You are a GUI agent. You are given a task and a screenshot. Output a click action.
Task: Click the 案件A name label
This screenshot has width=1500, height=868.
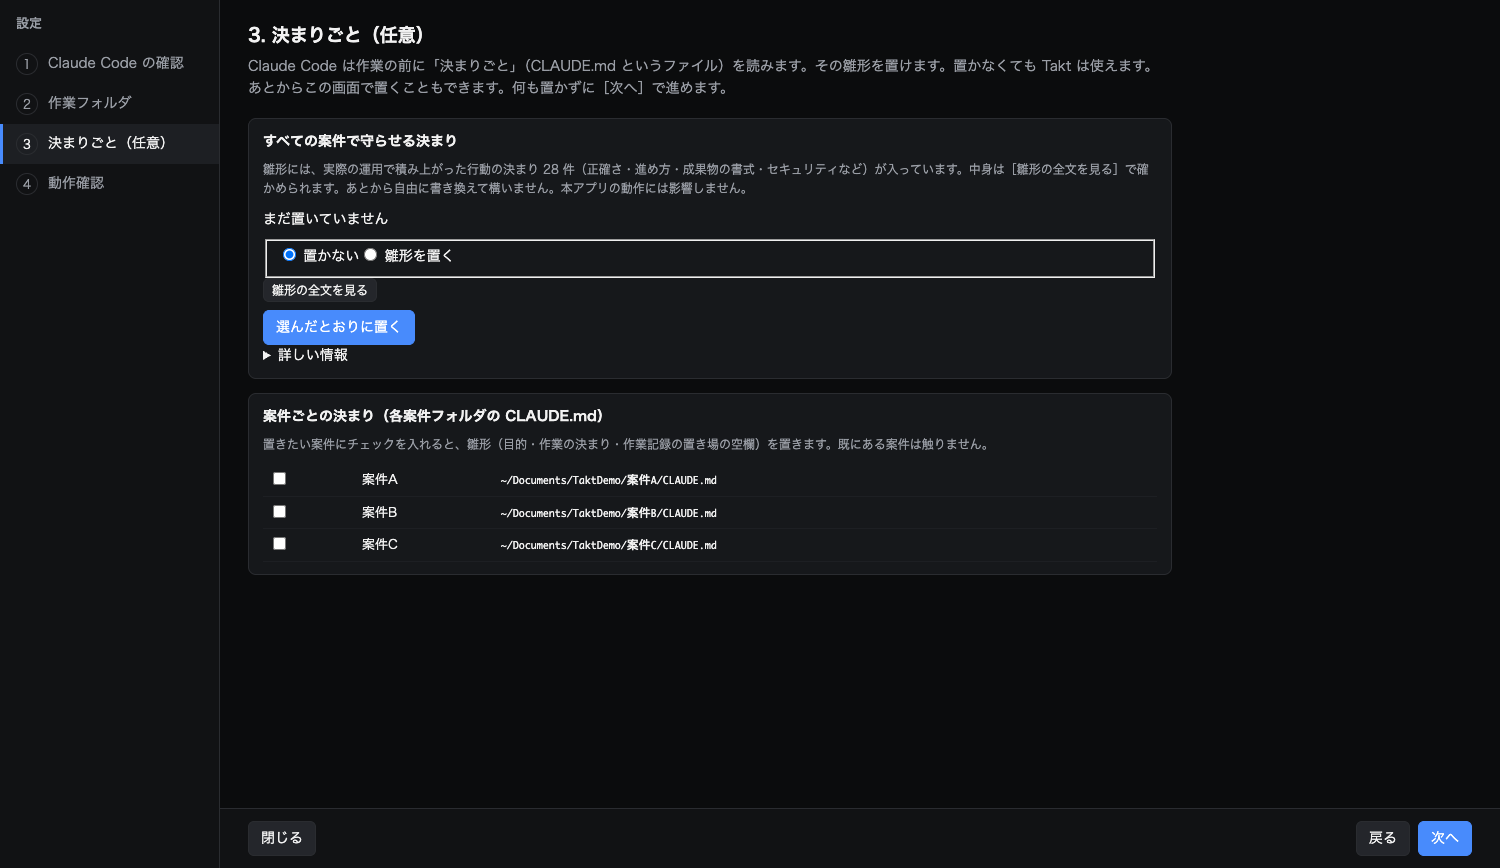(x=380, y=479)
